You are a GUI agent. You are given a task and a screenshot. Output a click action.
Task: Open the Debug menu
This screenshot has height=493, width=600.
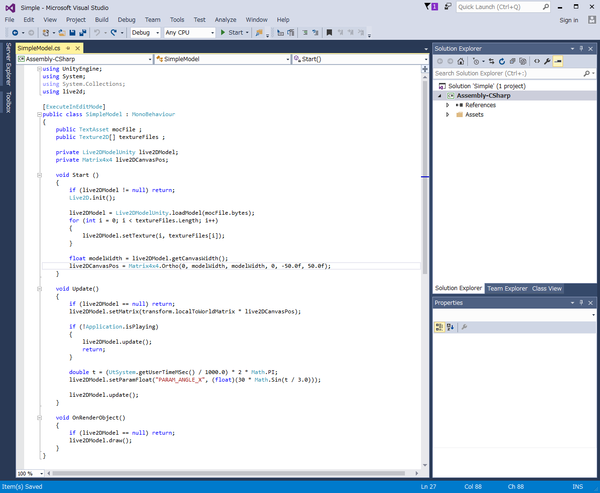coord(126,20)
